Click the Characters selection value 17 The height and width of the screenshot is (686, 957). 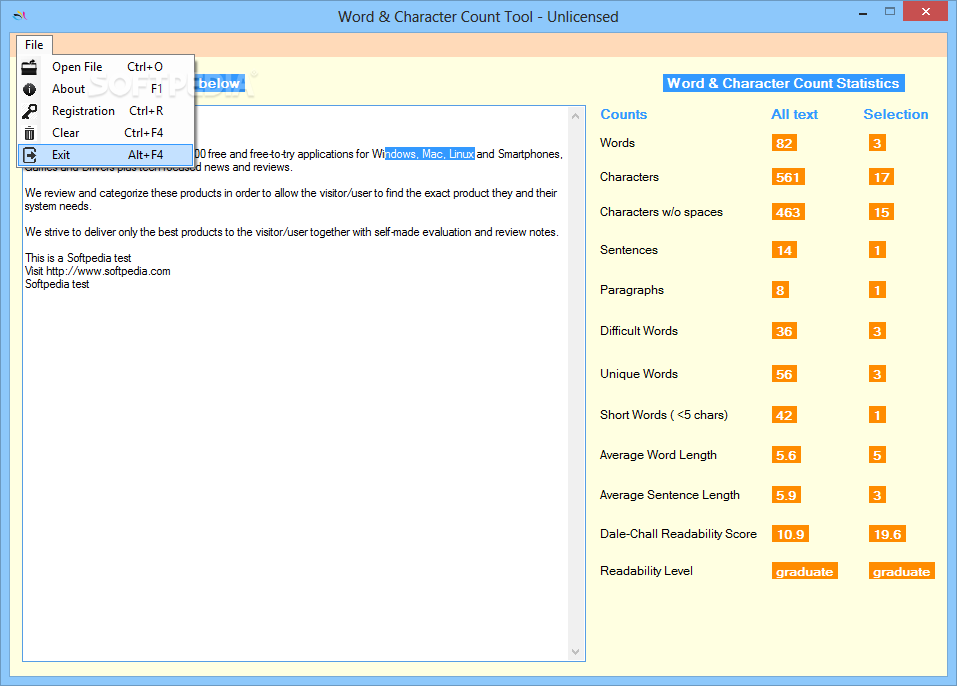coord(881,177)
